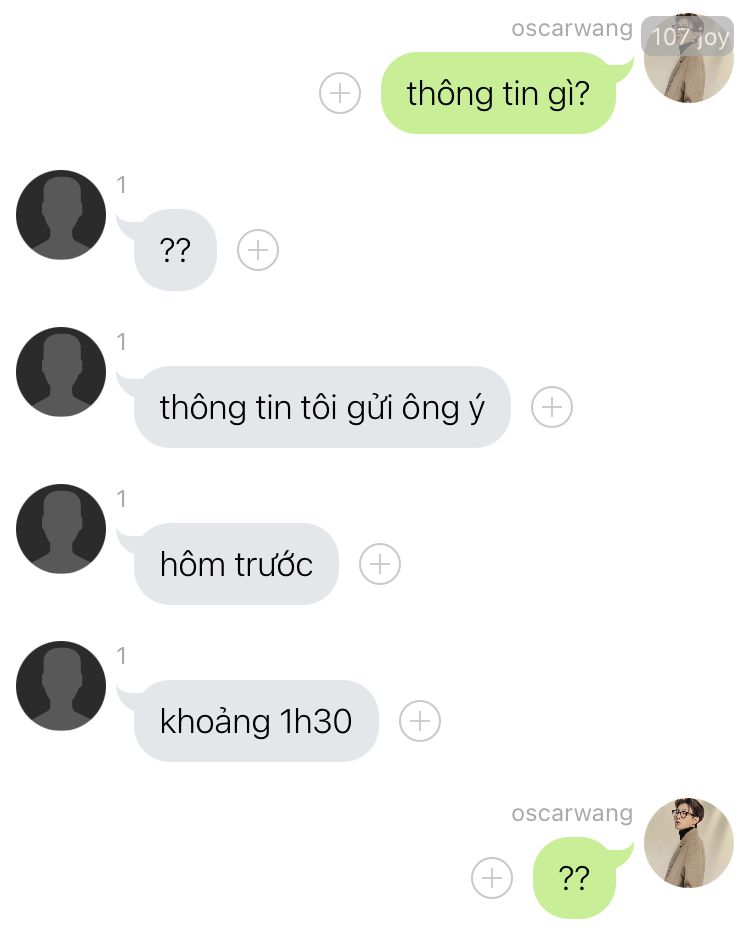Tap the plus icon beside "thông tin tôi gửi ông ý"
The height and width of the screenshot is (942, 750).
552,407
